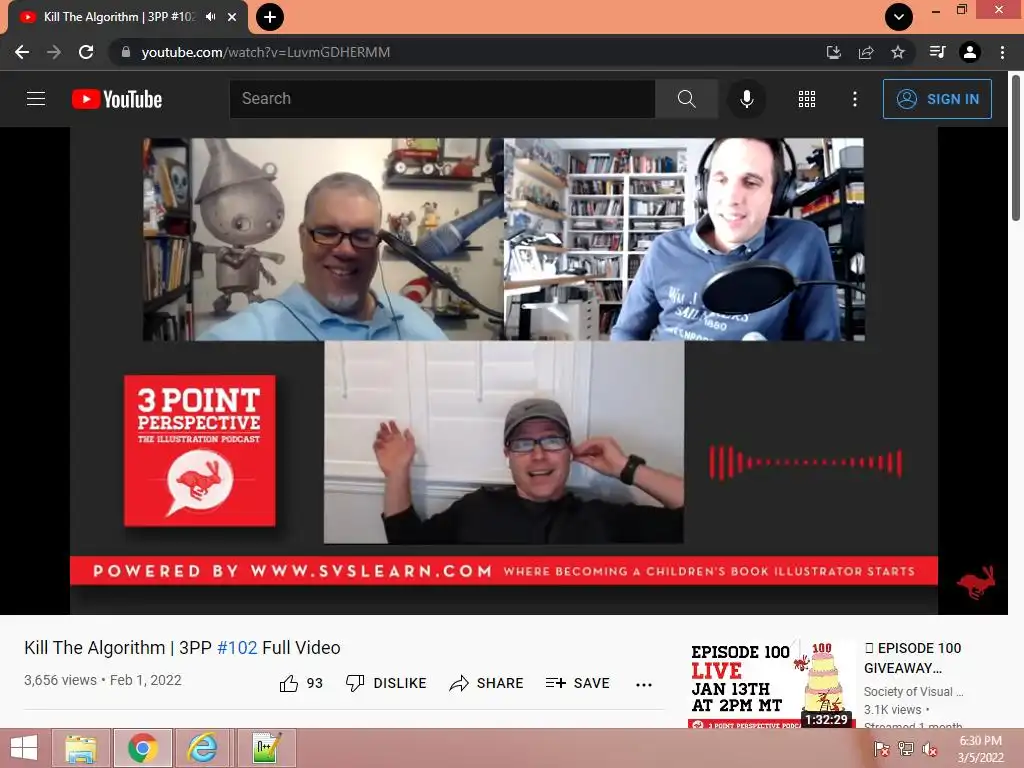The image size is (1024, 768).
Task: Click the install app icon in address bar
Action: pos(834,52)
